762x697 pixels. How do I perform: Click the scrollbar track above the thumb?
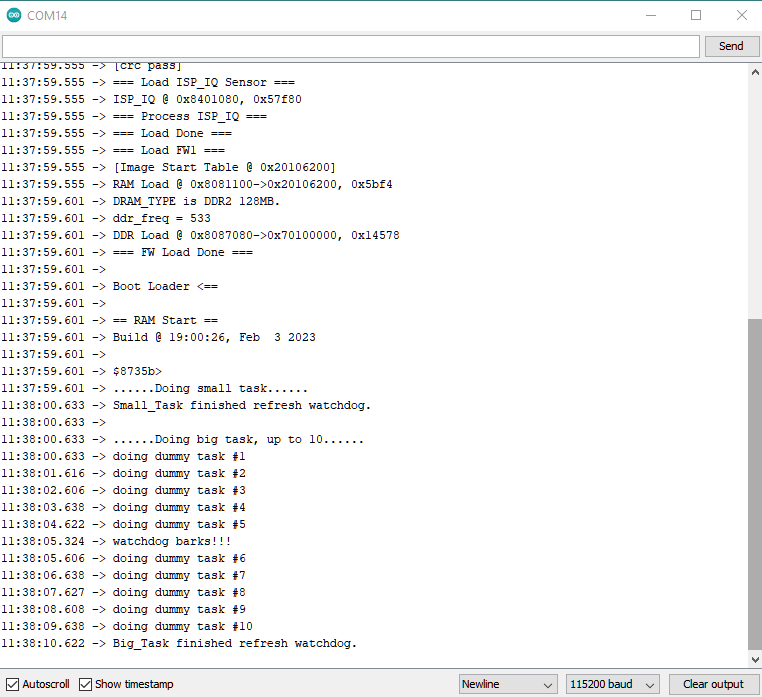click(x=755, y=199)
